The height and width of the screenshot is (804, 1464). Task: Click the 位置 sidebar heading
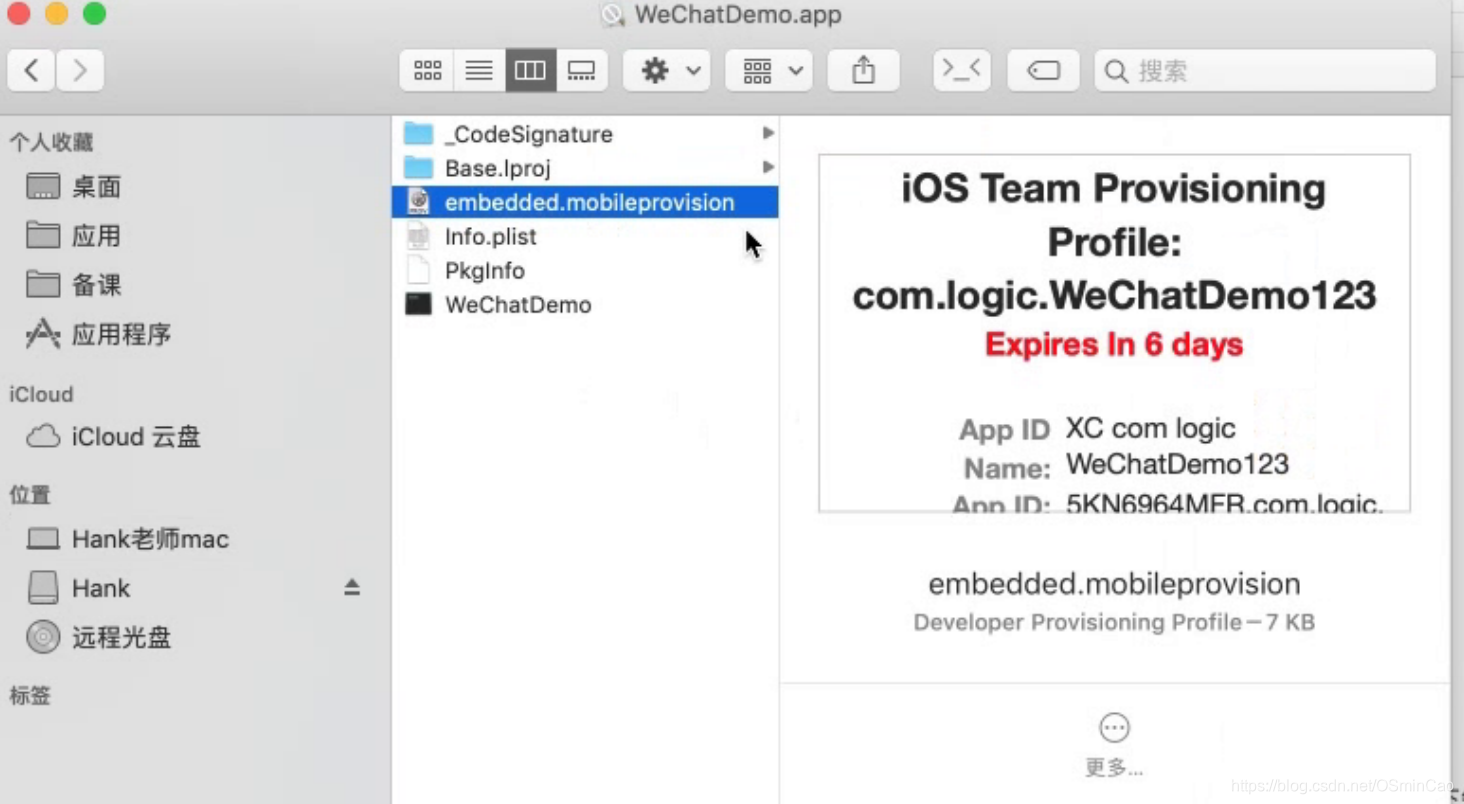pos(30,495)
